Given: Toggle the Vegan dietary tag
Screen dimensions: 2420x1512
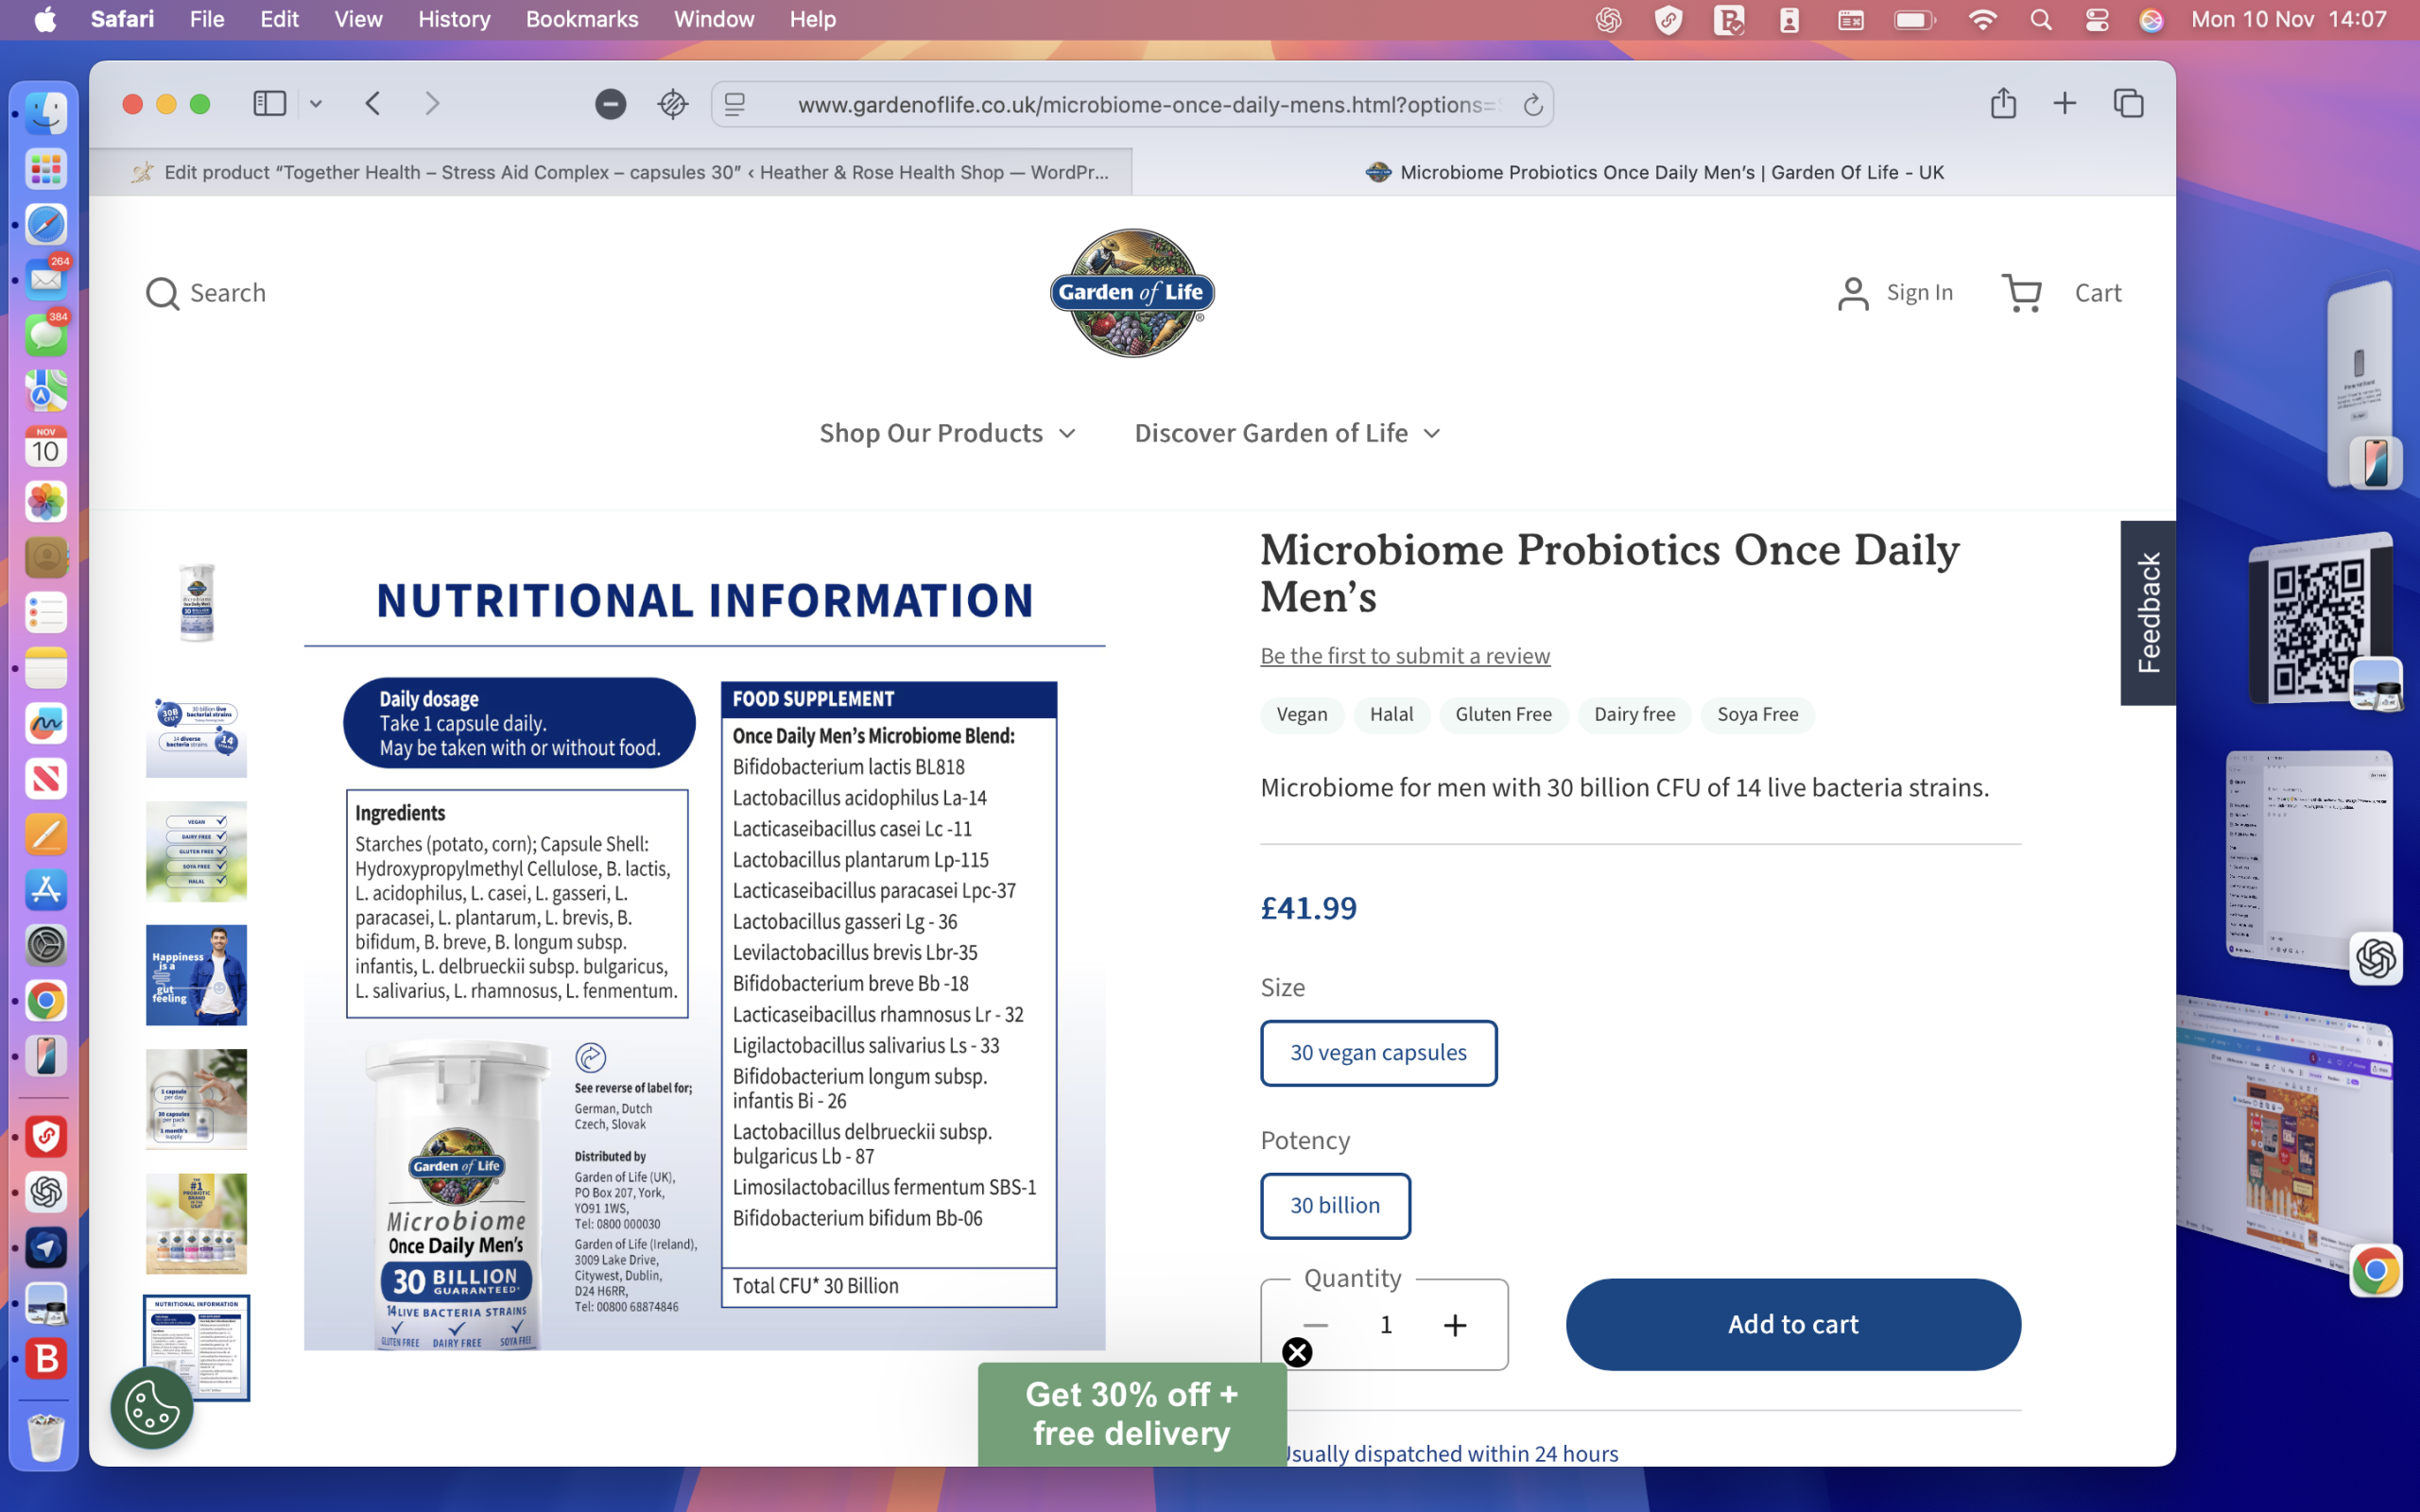Looking at the screenshot, I should [1301, 714].
